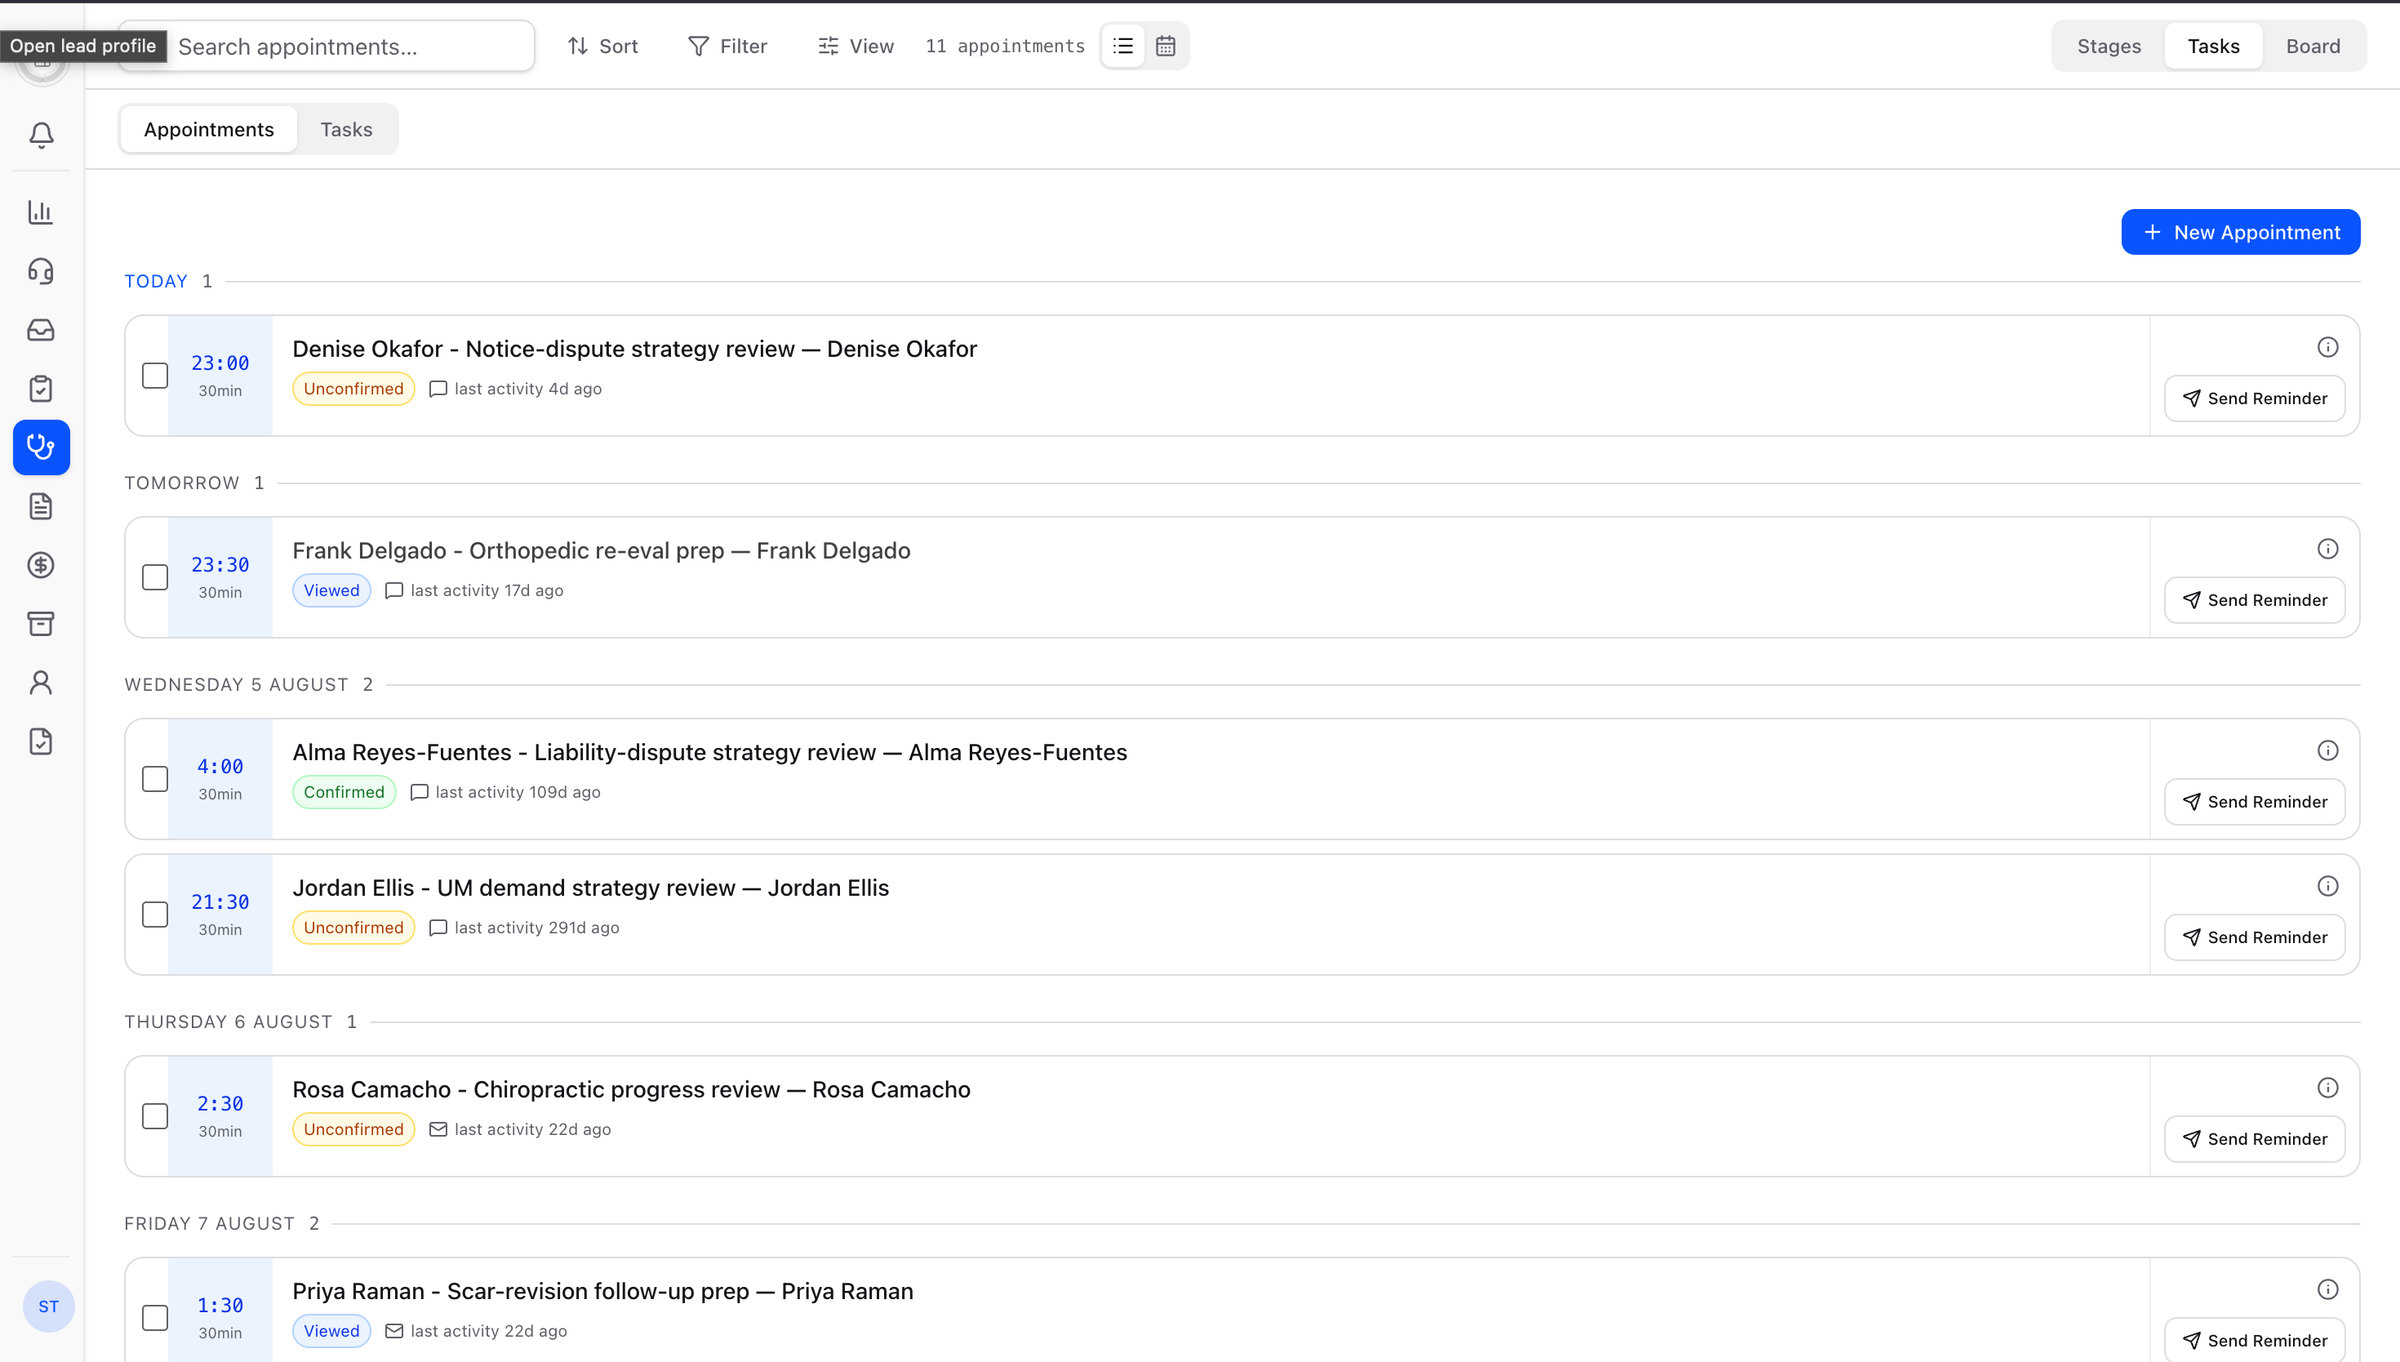Open the ST user avatar
Screen dimensions: 2400x1362
(48, 1306)
